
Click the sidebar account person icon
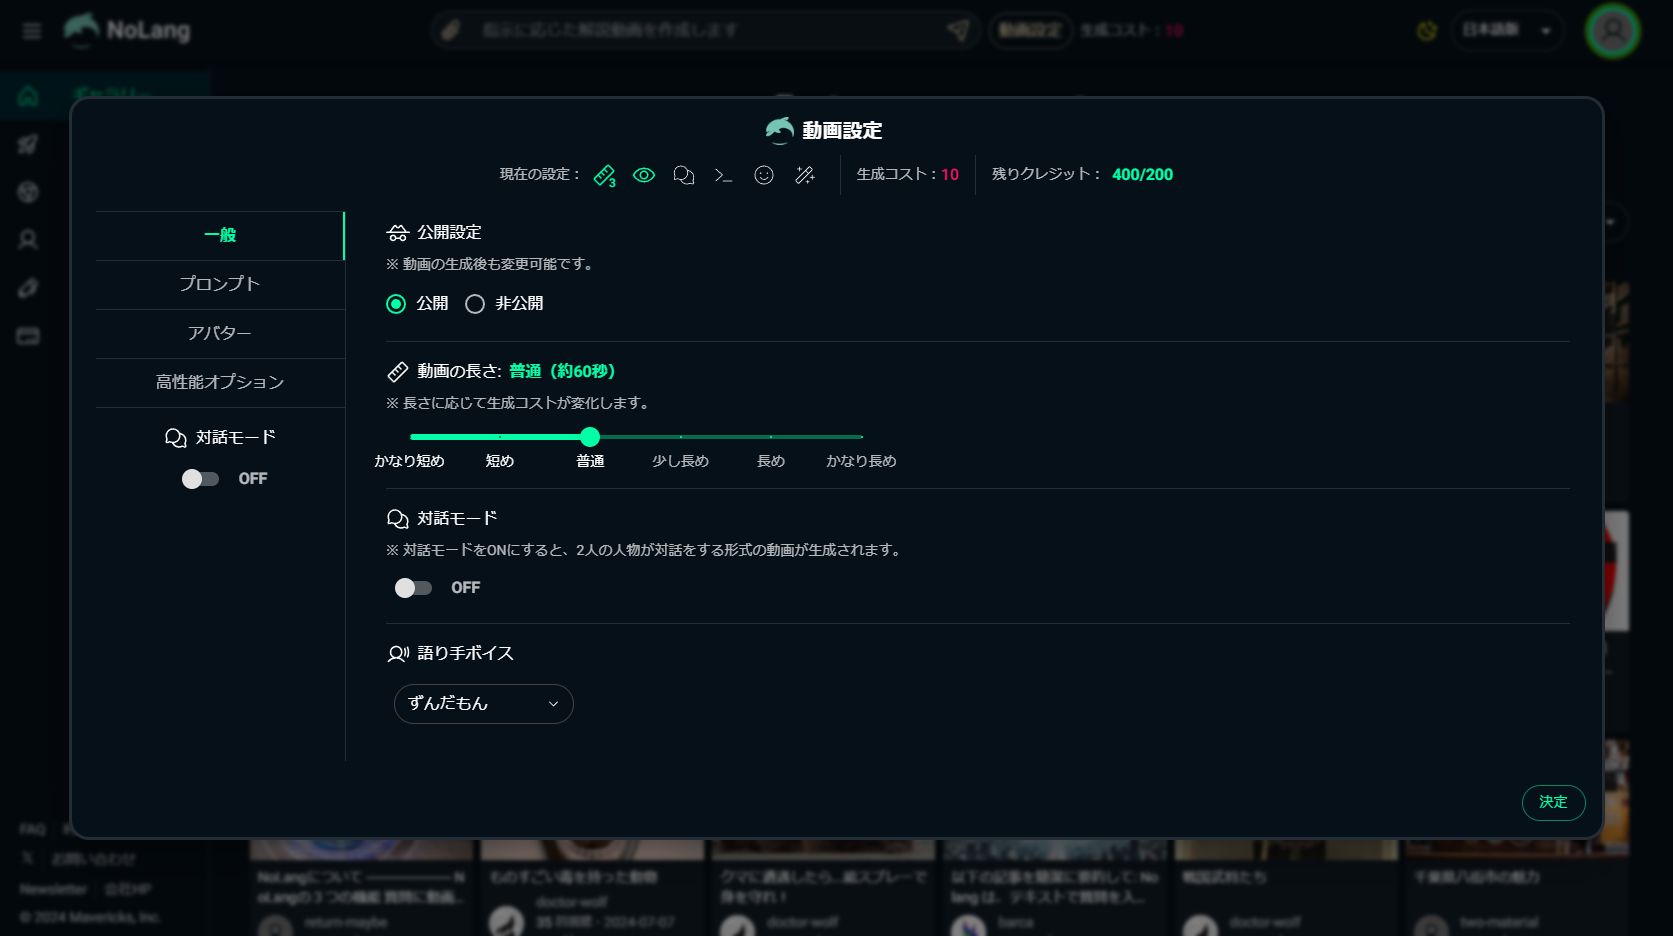[x=28, y=240]
